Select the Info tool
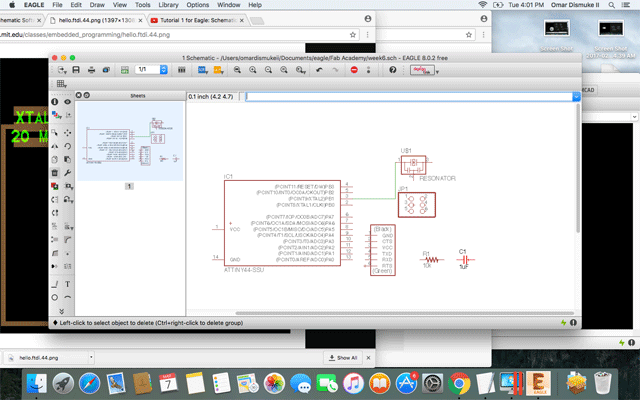The width and height of the screenshot is (640, 400). click(x=55, y=102)
